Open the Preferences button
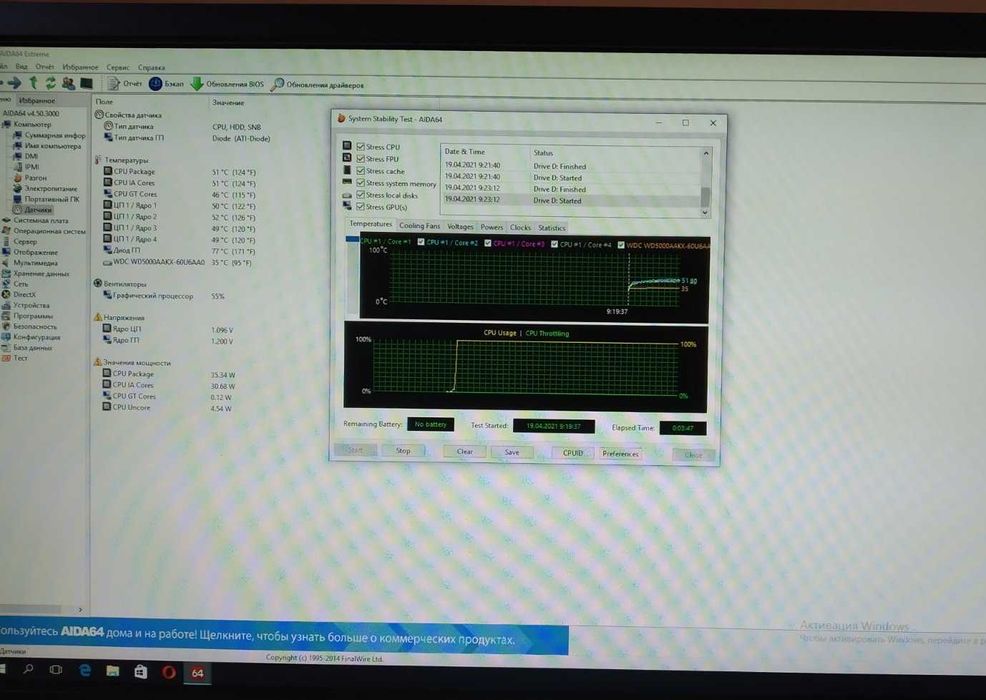 pos(620,453)
